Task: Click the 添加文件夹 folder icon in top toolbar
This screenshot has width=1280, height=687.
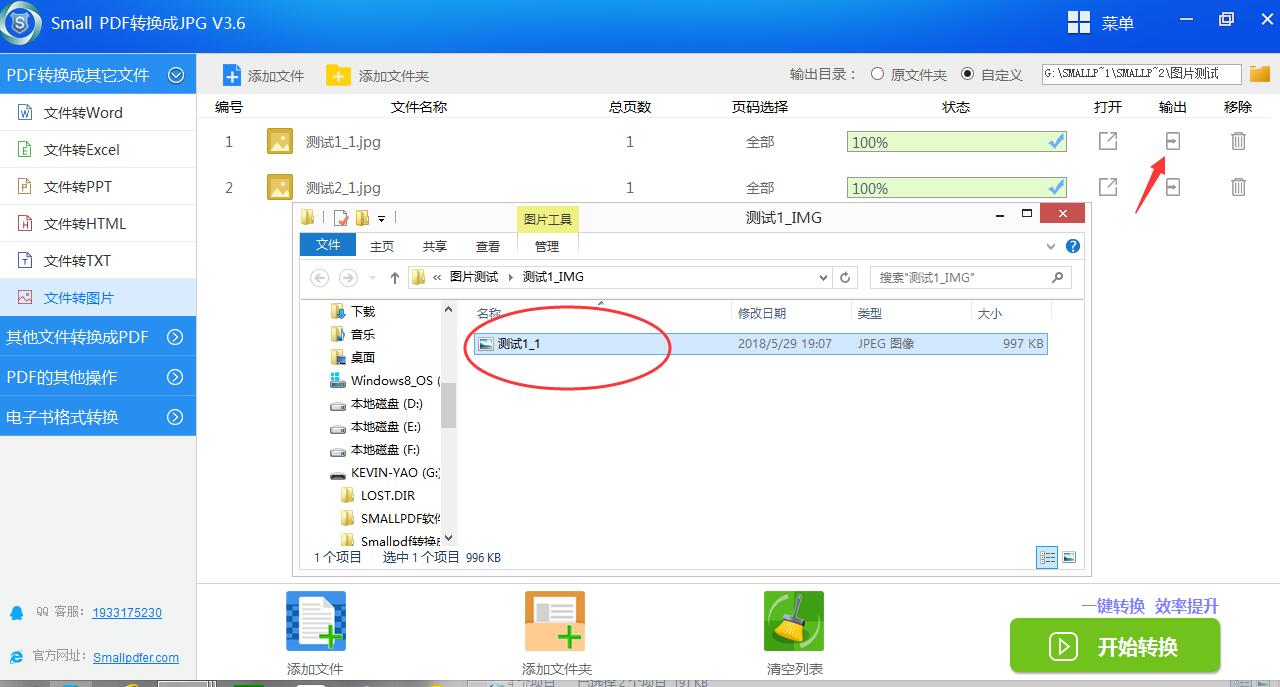Action: (x=338, y=75)
